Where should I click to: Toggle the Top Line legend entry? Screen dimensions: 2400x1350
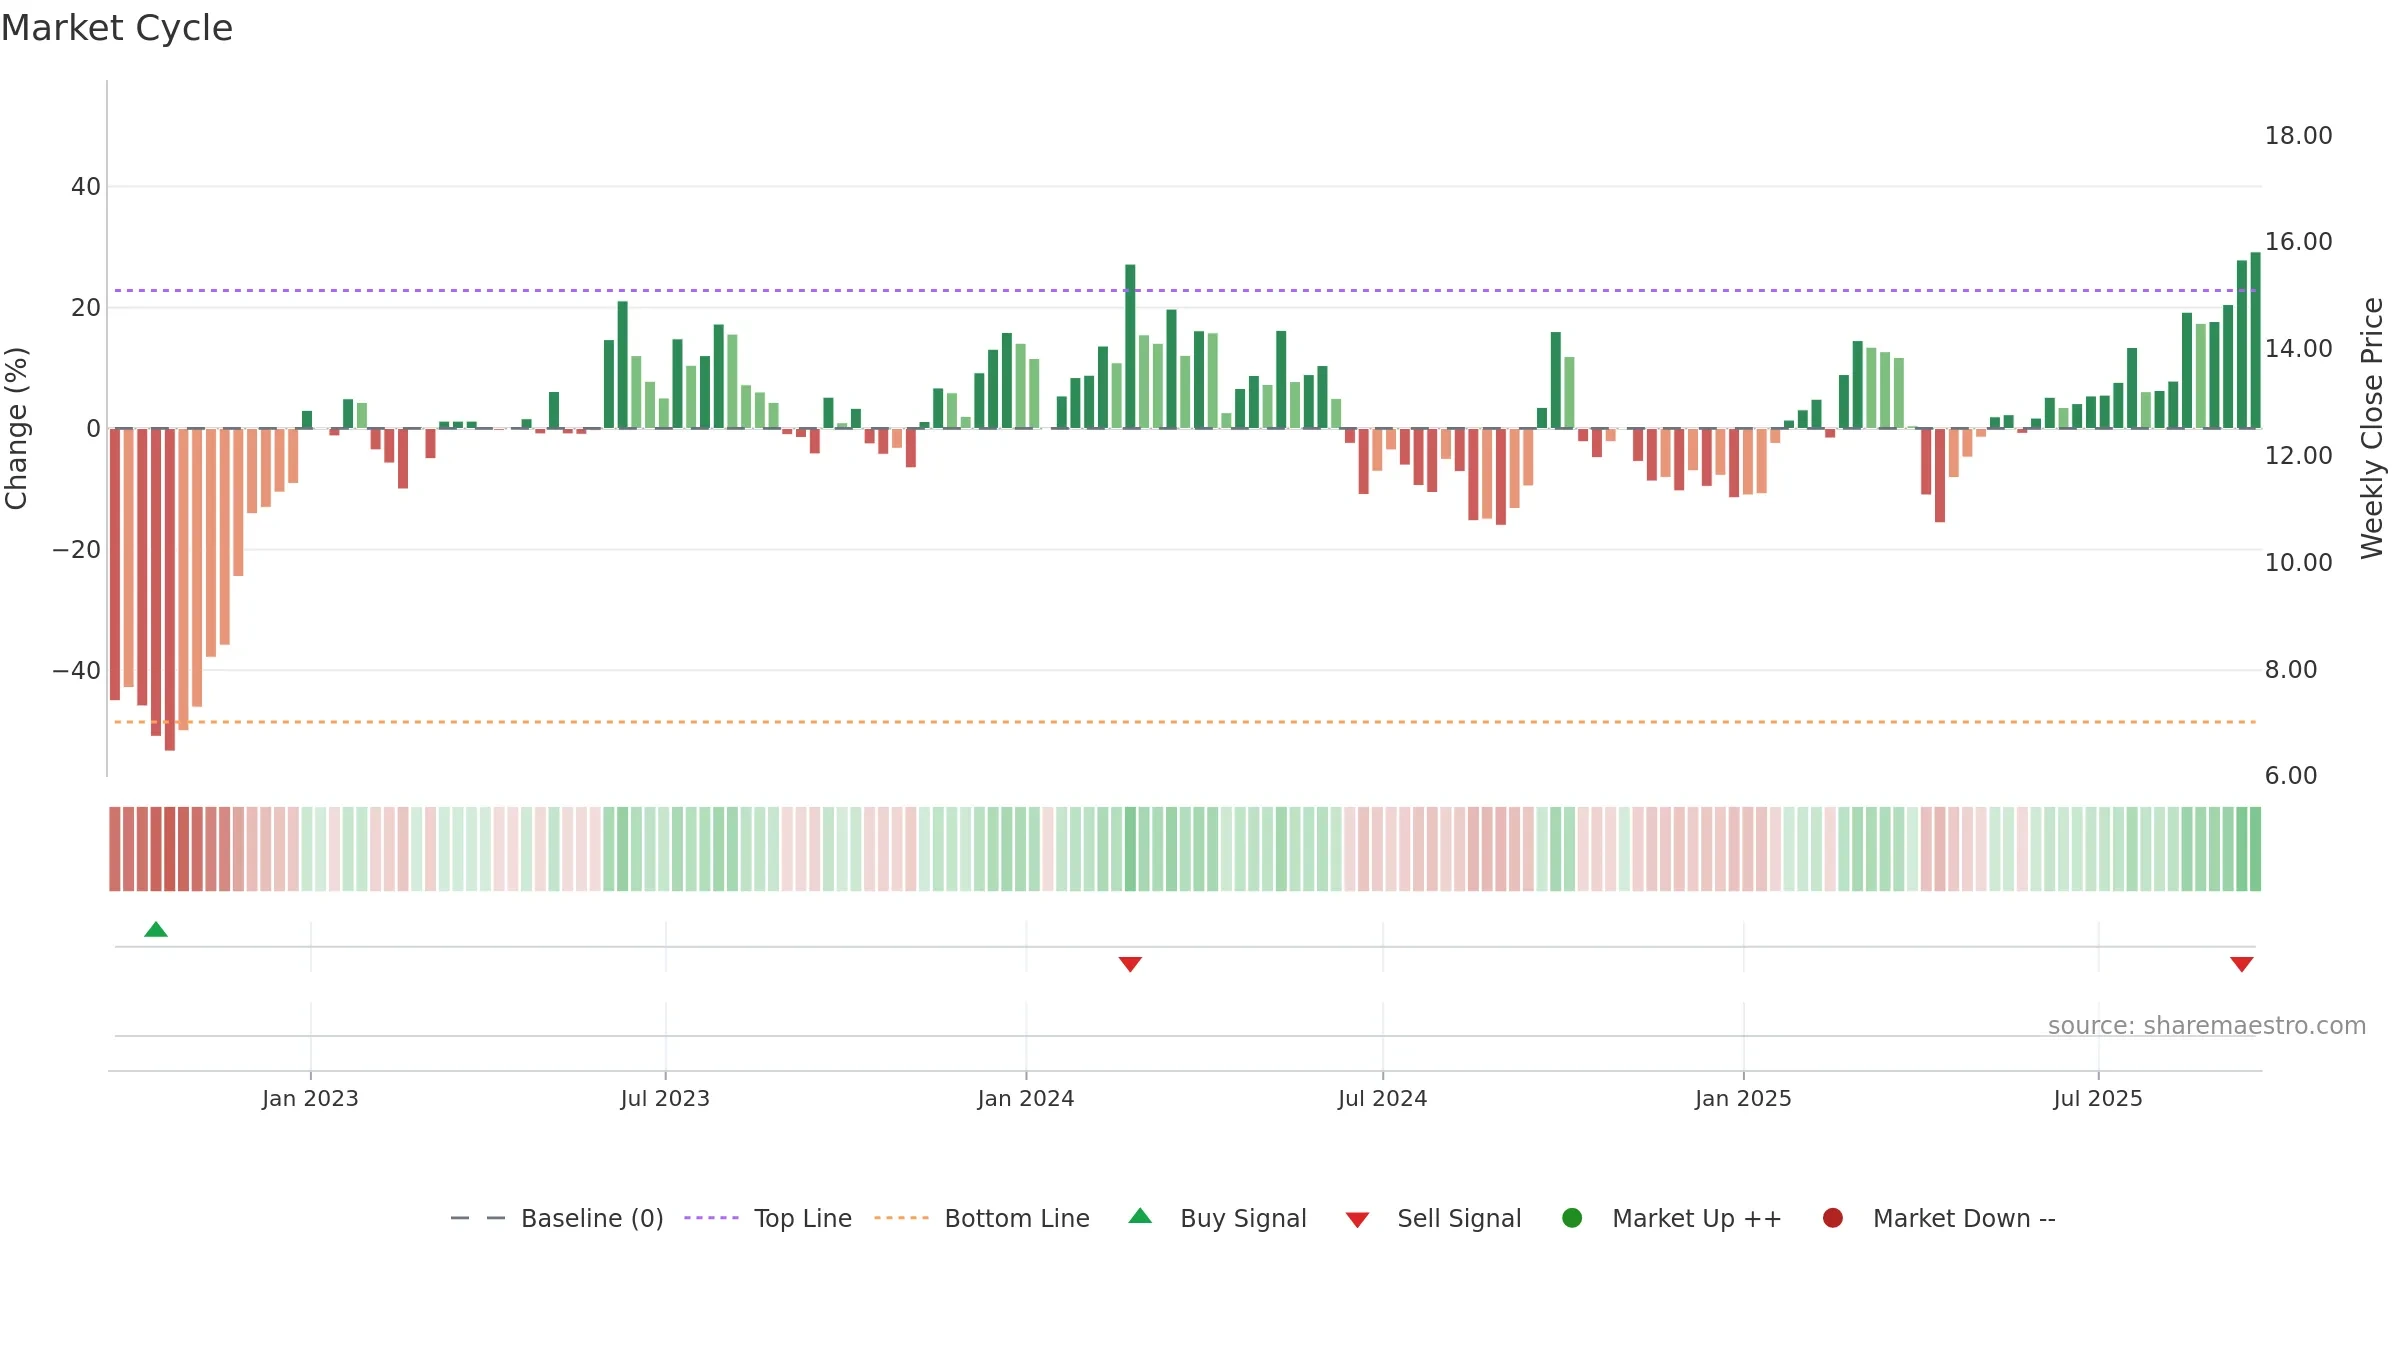click(768, 1219)
